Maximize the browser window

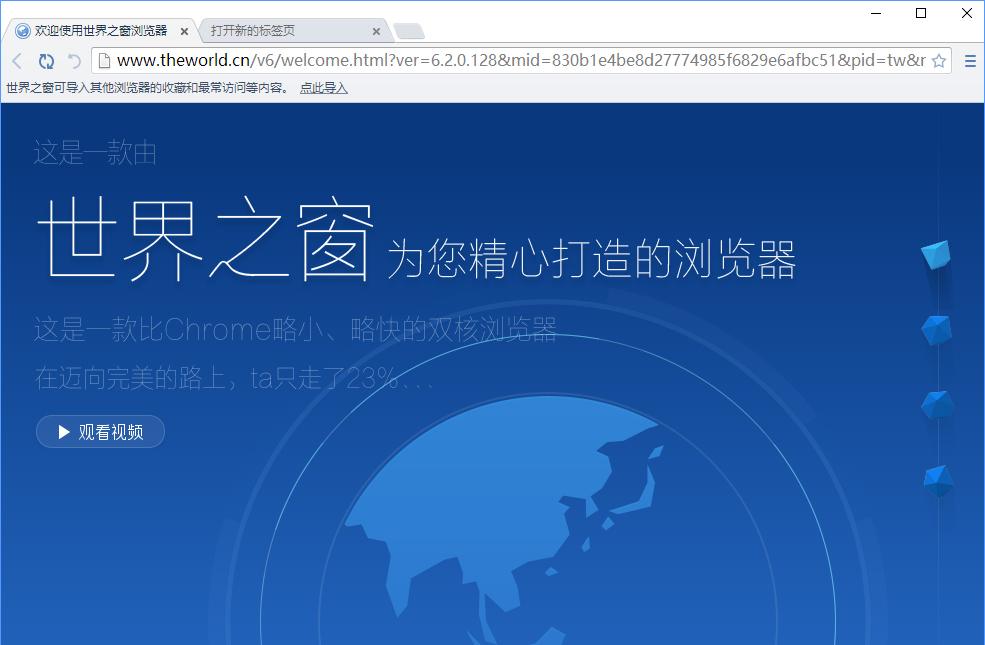pyautogui.click(x=921, y=13)
